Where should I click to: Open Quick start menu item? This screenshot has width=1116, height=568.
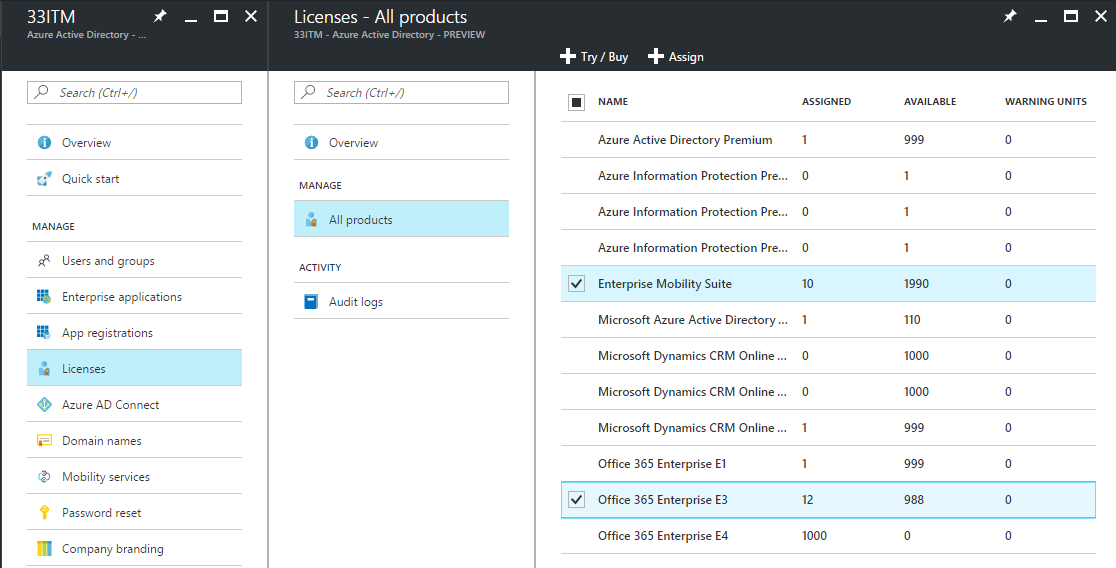point(135,179)
